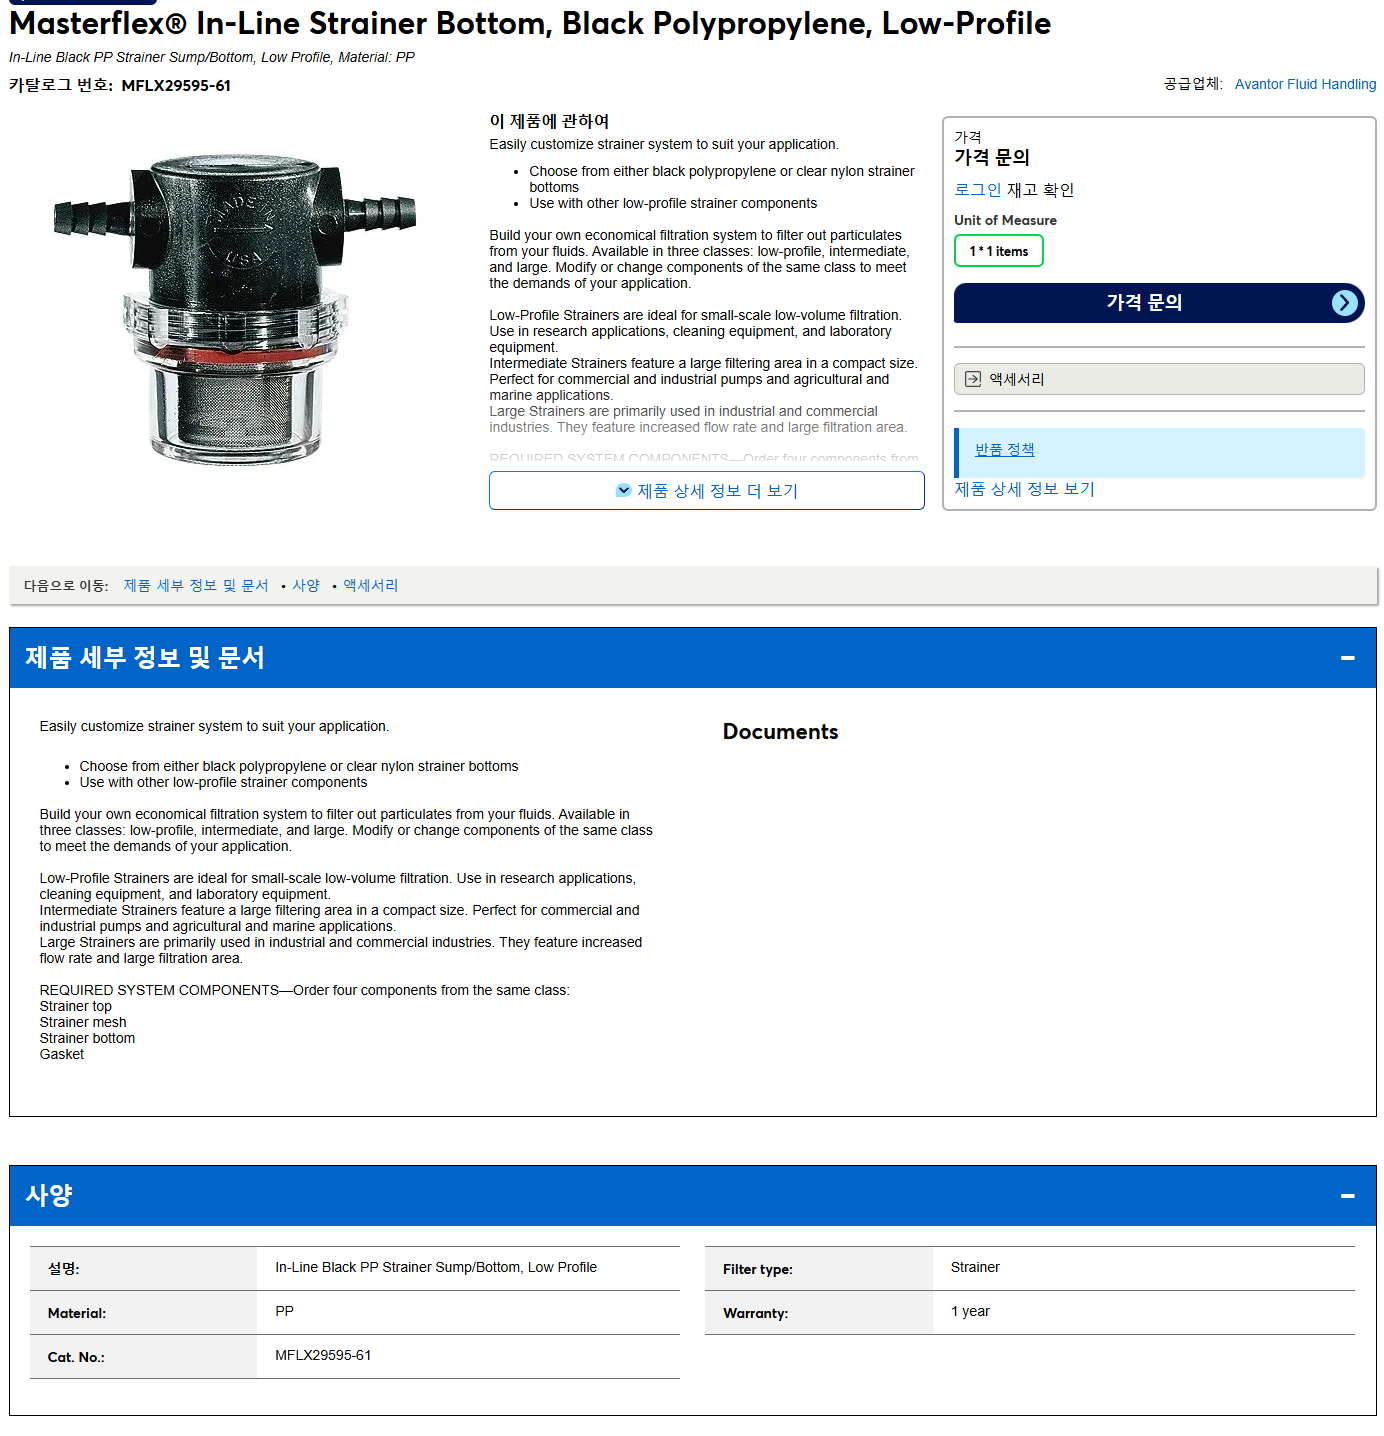1384x1436 pixels.
Task: Click the Strainer bottom line
Action: (x=87, y=1038)
